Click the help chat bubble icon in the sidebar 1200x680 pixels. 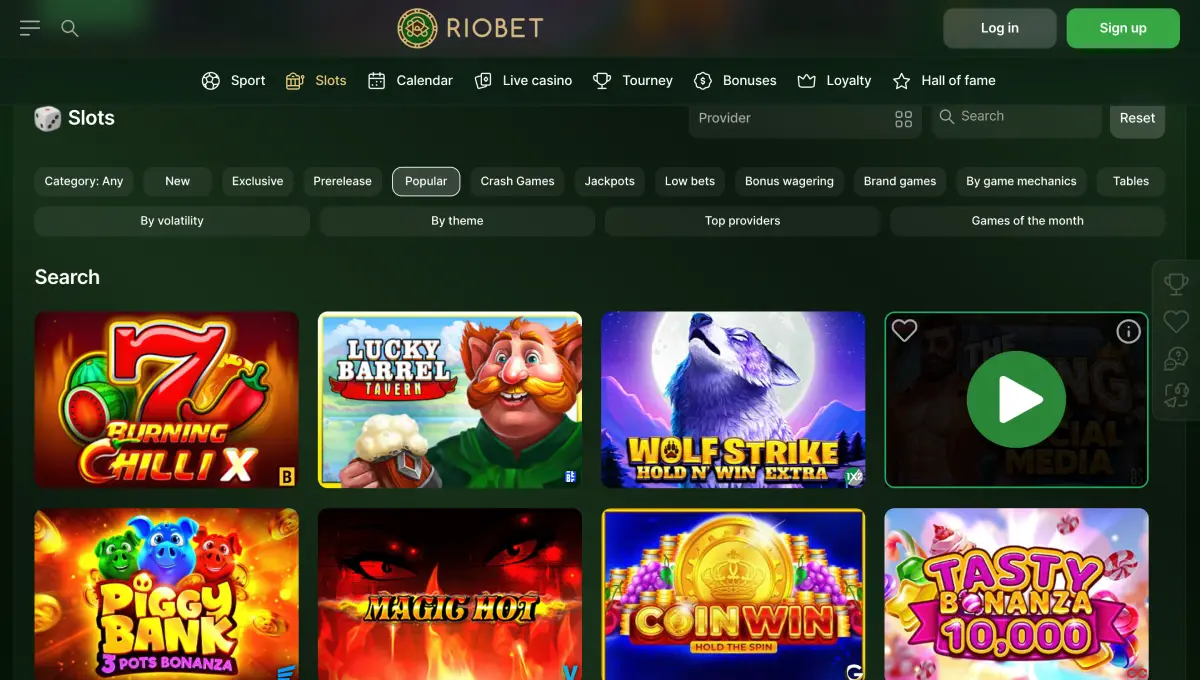pyautogui.click(x=1176, y=358)
